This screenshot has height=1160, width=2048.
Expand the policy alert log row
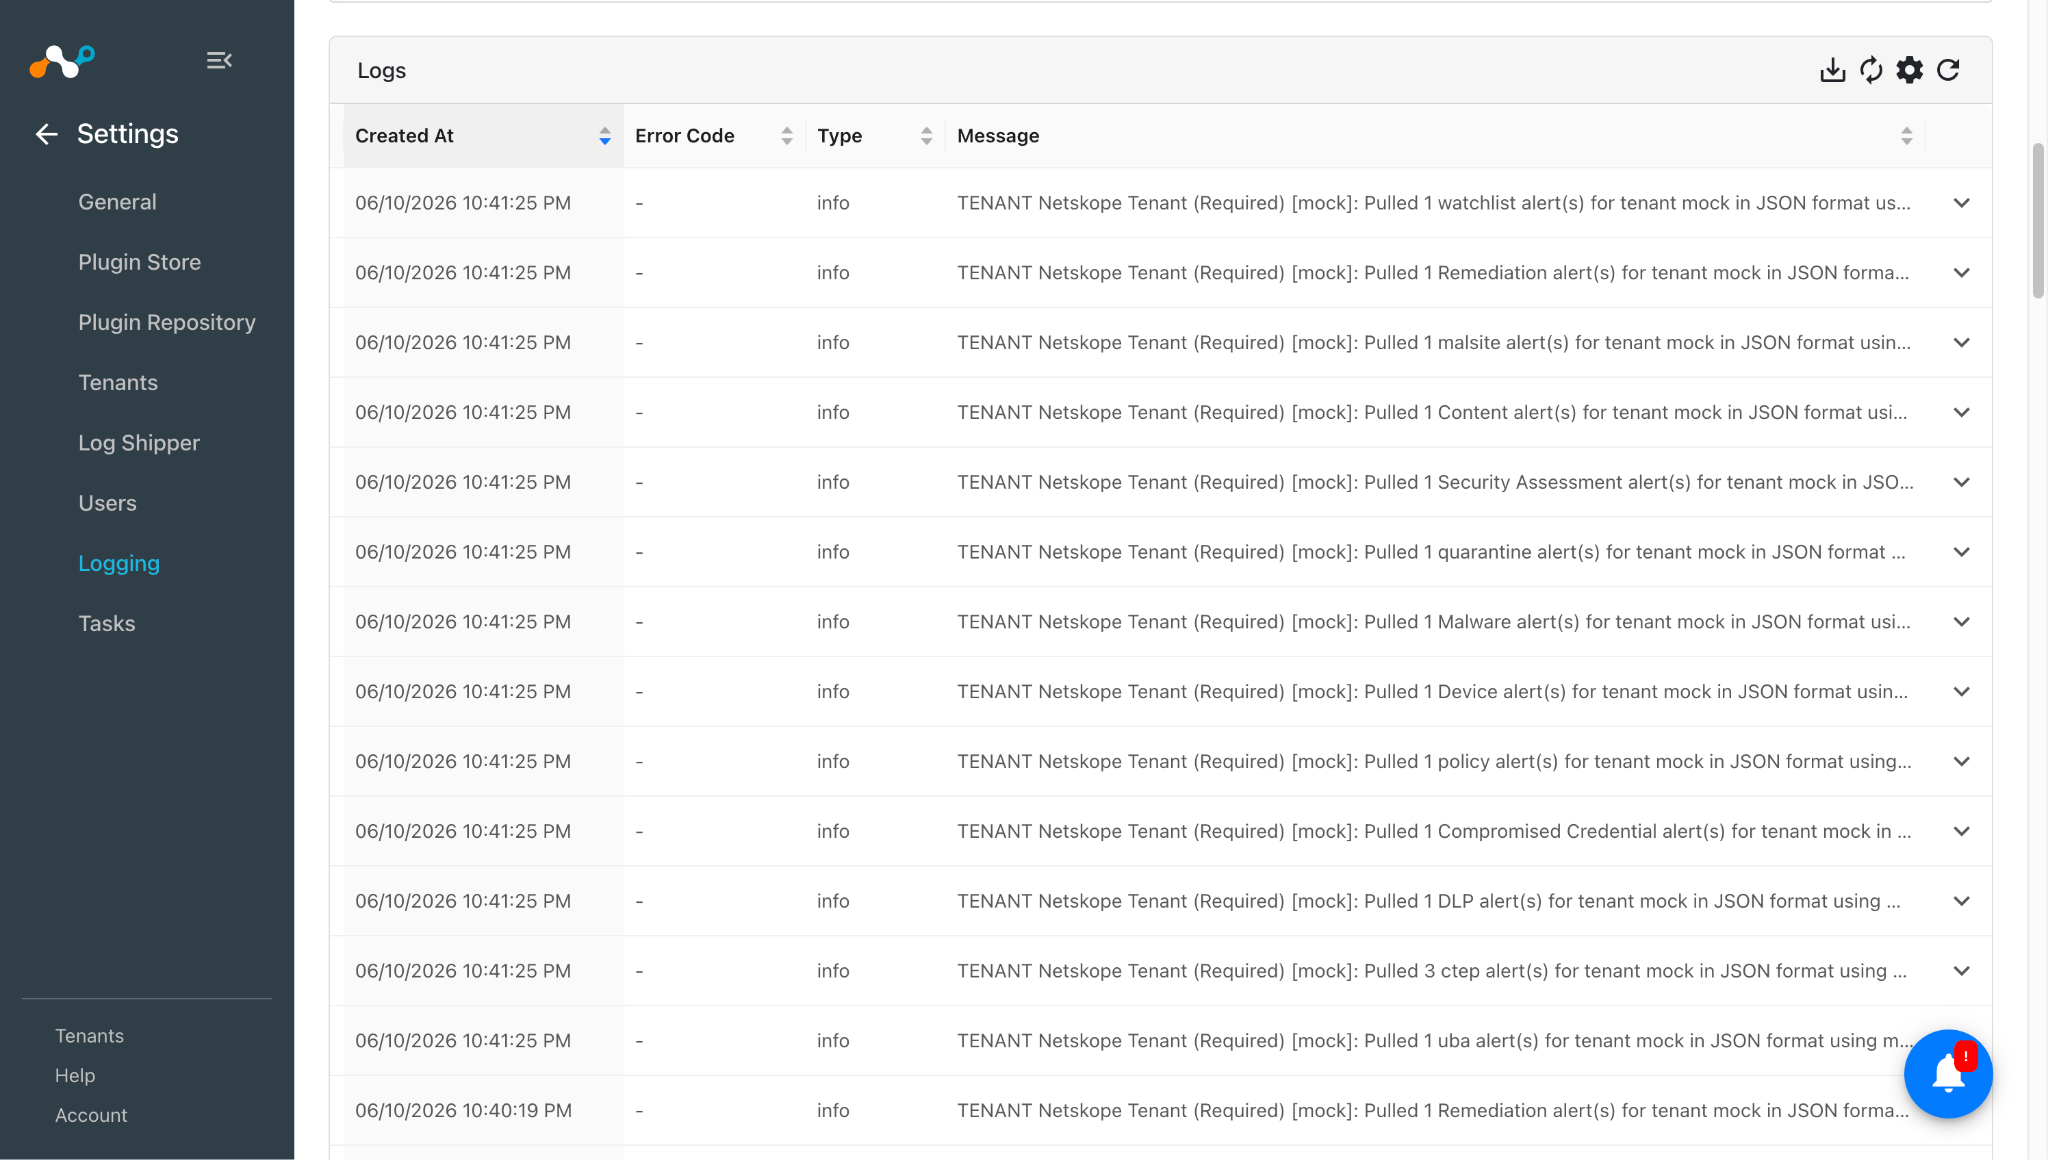(1962, 762)
